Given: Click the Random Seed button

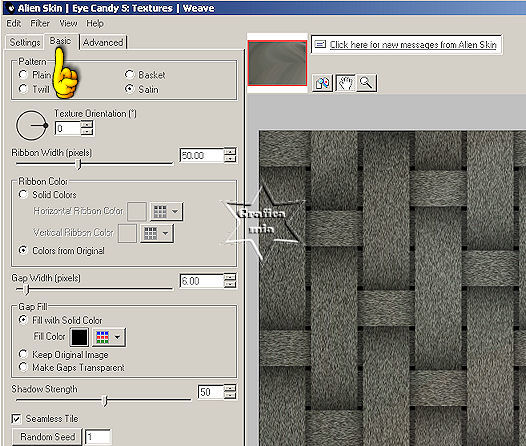Looking at the screenshot, I should point(47,437).
